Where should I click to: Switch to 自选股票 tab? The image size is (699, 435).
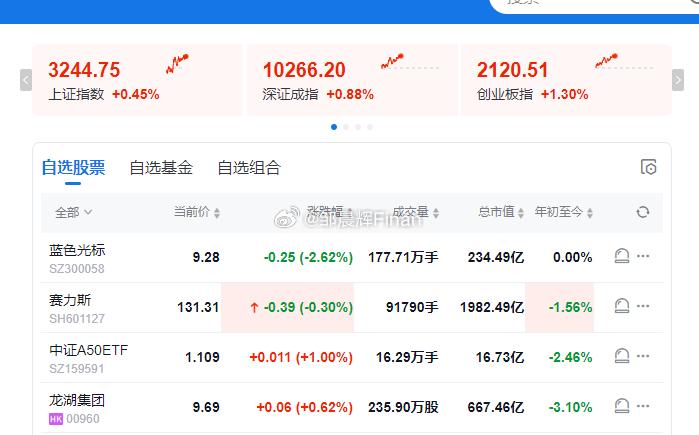tap(74, 168)
